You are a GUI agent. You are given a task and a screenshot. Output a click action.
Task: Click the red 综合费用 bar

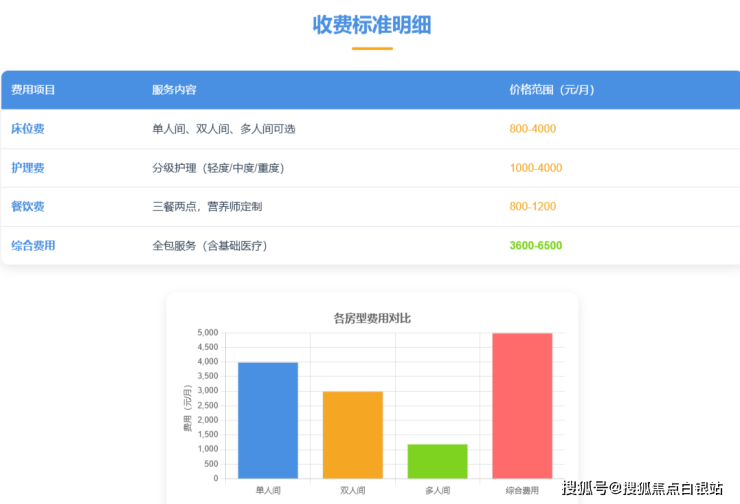522,405
